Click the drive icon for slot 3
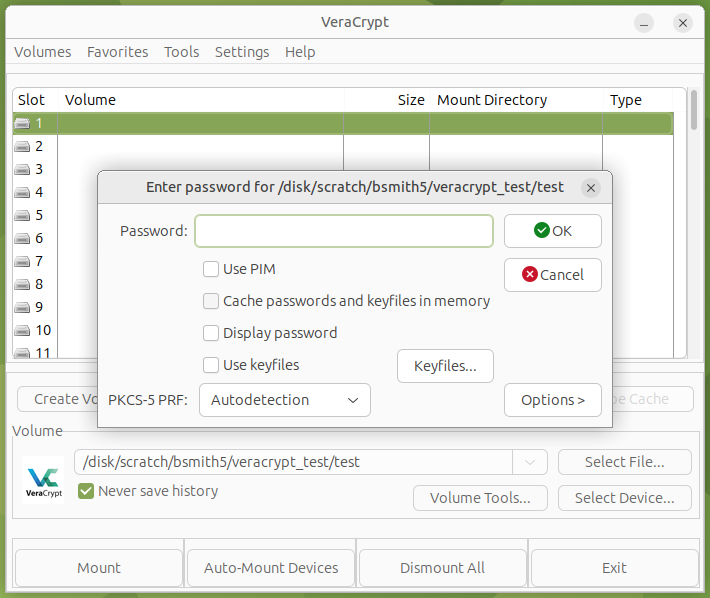This screenshot has width=710, height=598. 22,169
